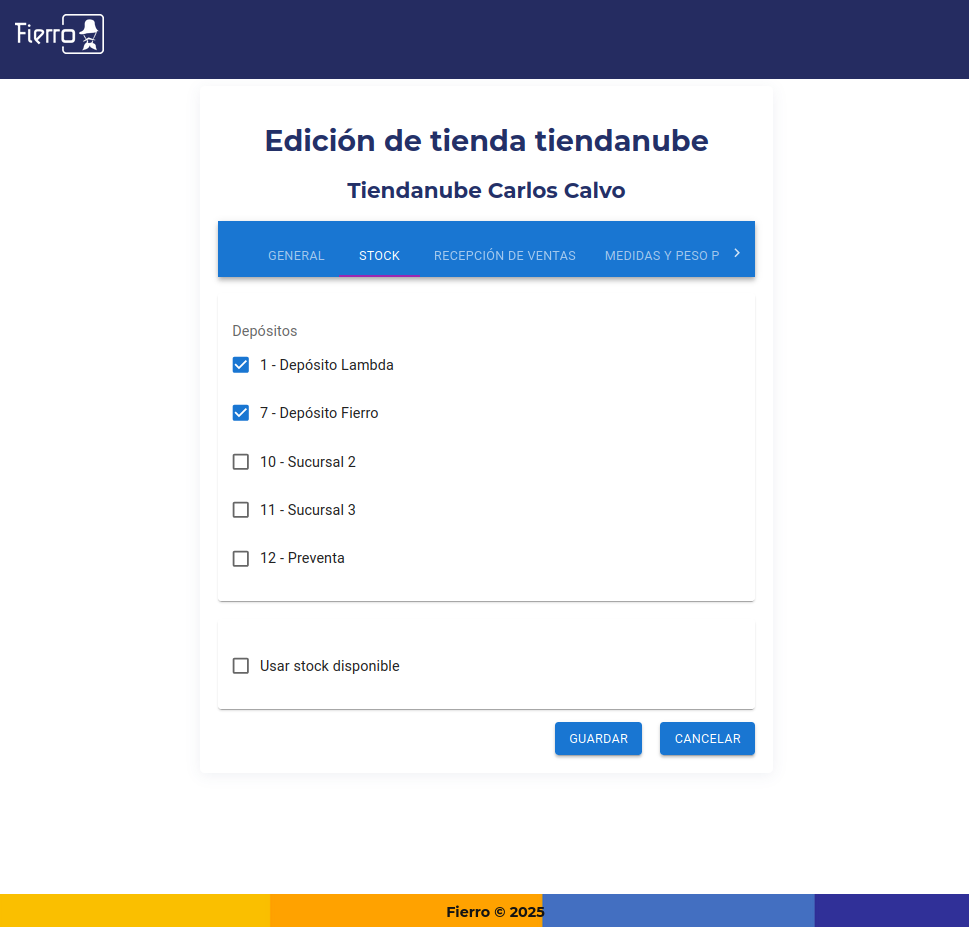Click the Fierro © 2025 footer text
The width and height of the screenshot is (969, 927).
495,912
